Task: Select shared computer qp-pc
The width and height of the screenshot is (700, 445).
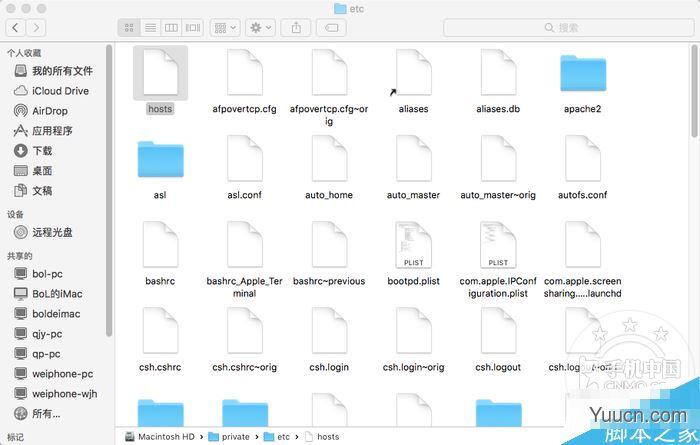Action: (x=38, y=354)
